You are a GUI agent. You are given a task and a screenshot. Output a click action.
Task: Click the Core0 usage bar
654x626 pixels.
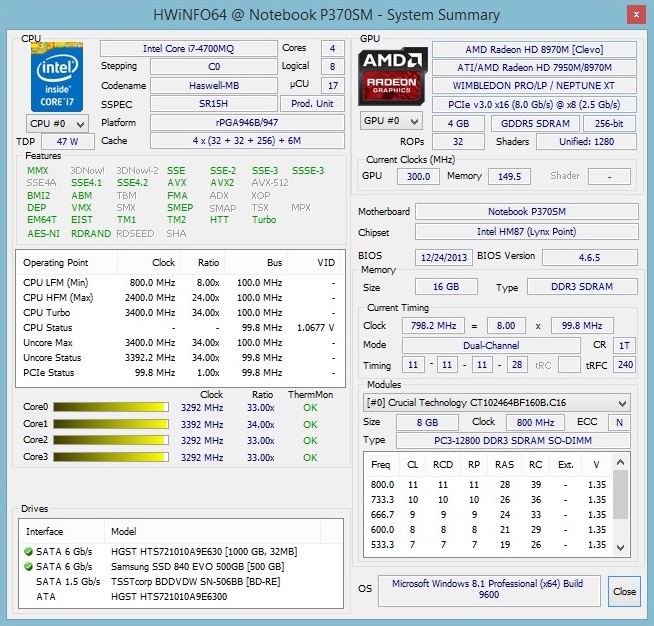pos(111,407)
